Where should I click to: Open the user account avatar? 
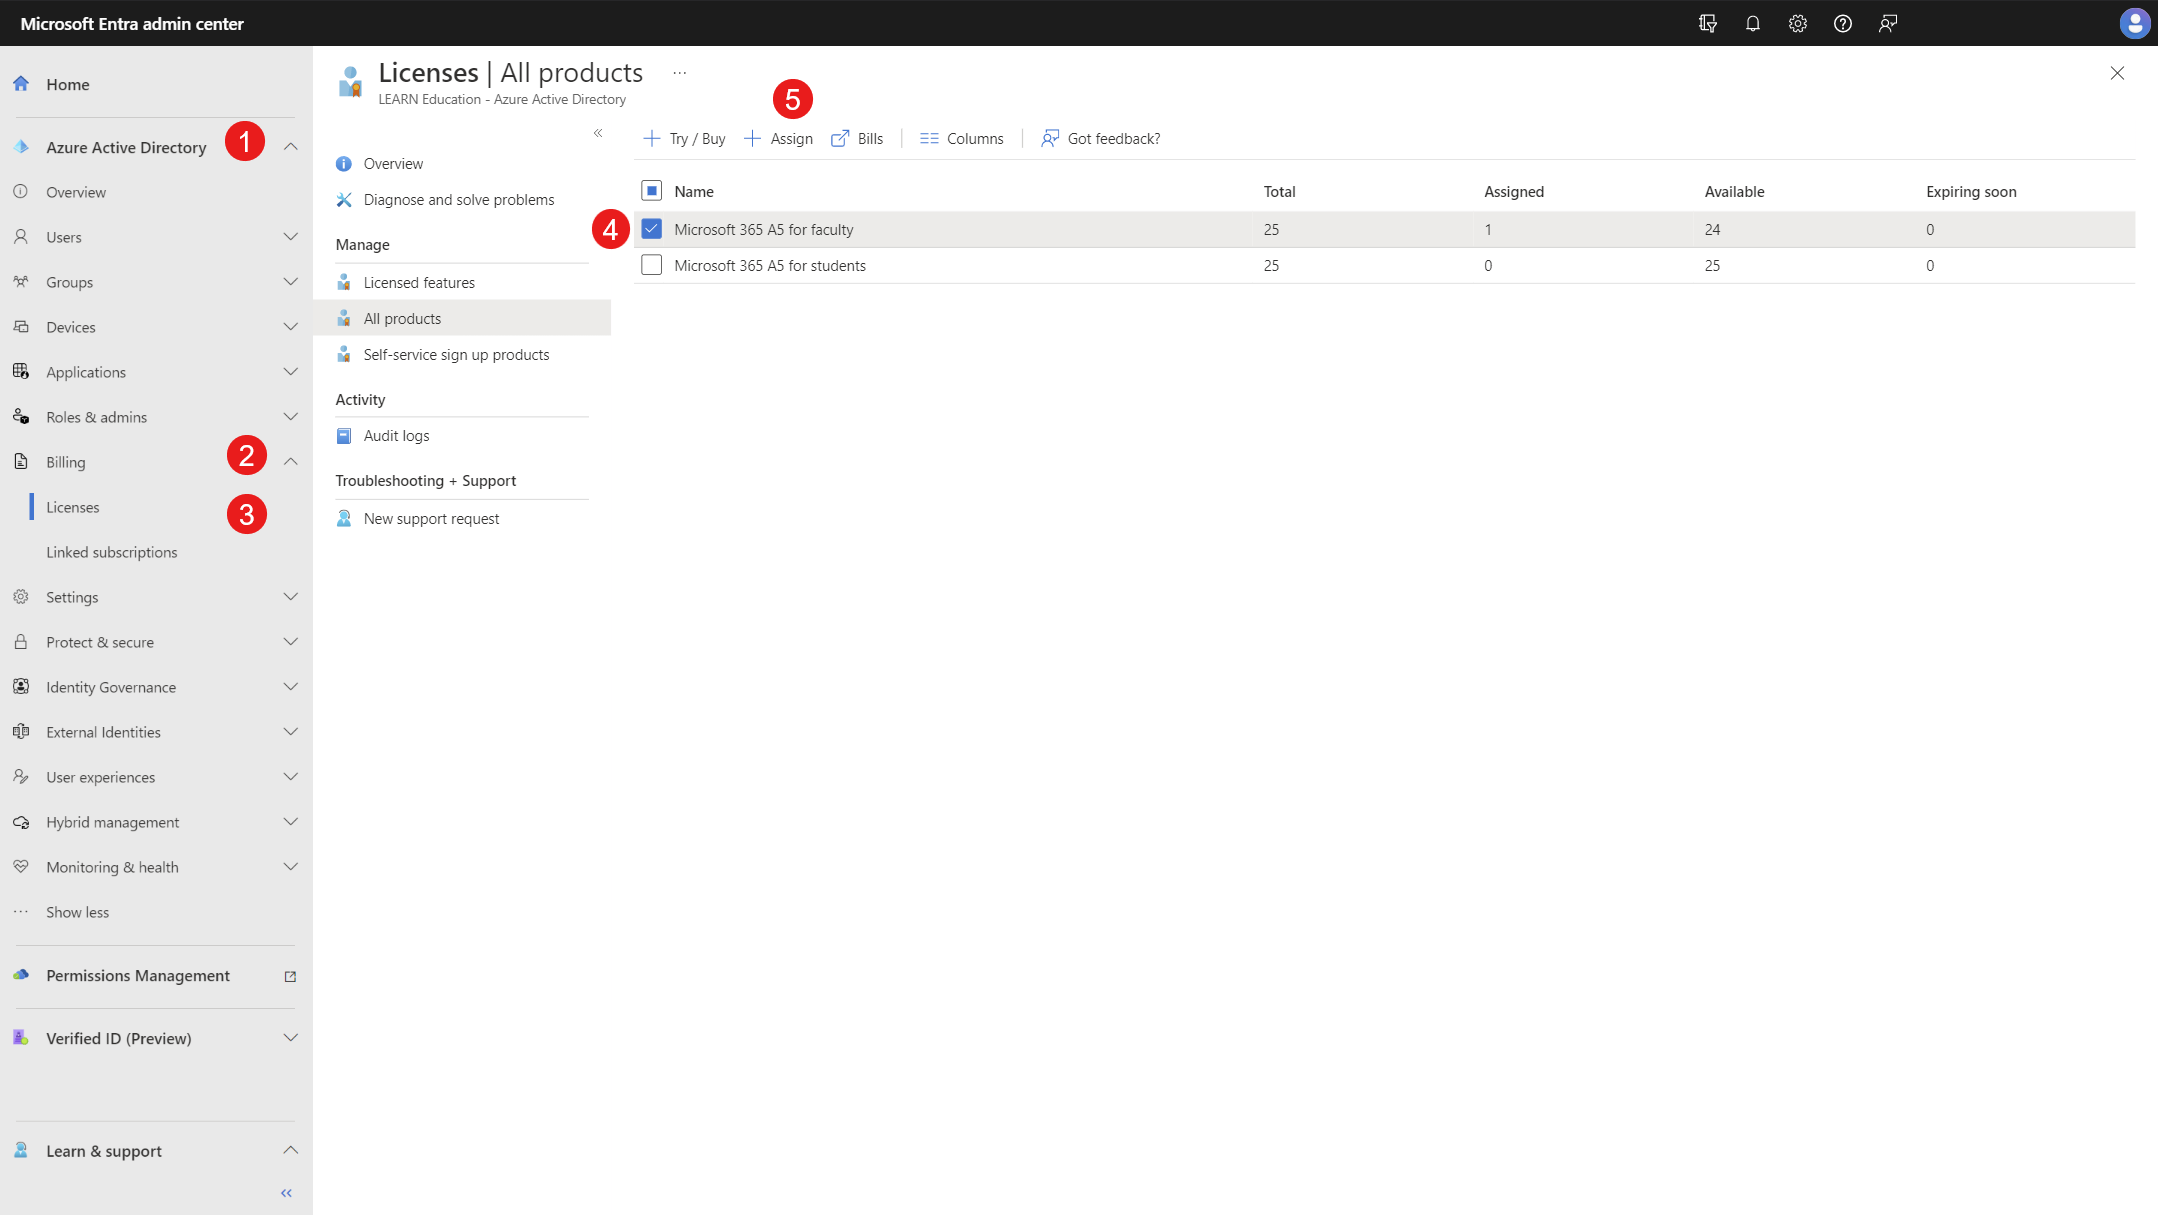point(2134,23)
